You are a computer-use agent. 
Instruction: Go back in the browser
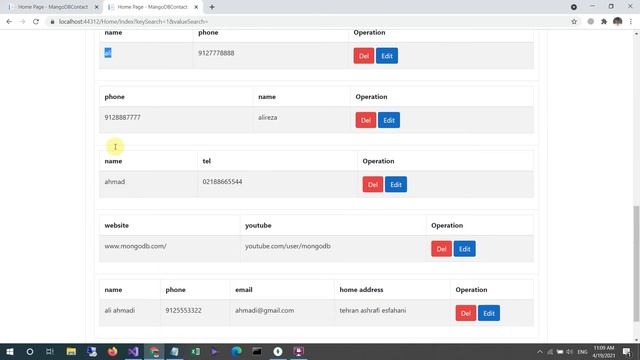point(9,22)
